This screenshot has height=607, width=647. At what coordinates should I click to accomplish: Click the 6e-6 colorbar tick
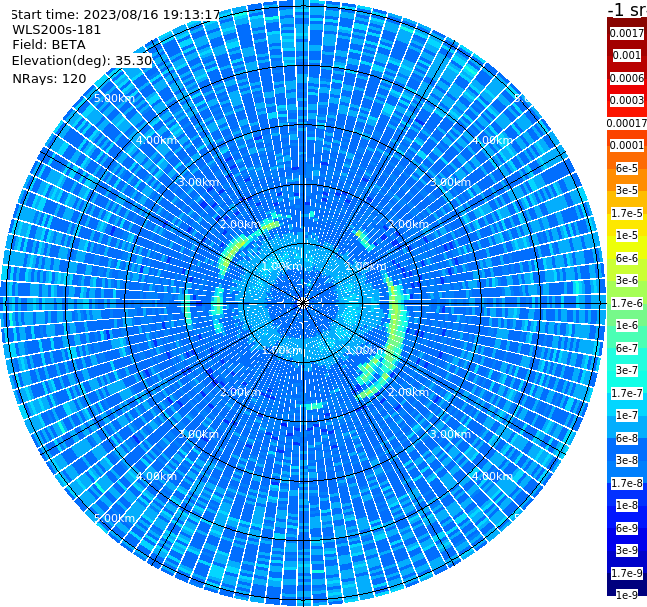tap(627, 258)
